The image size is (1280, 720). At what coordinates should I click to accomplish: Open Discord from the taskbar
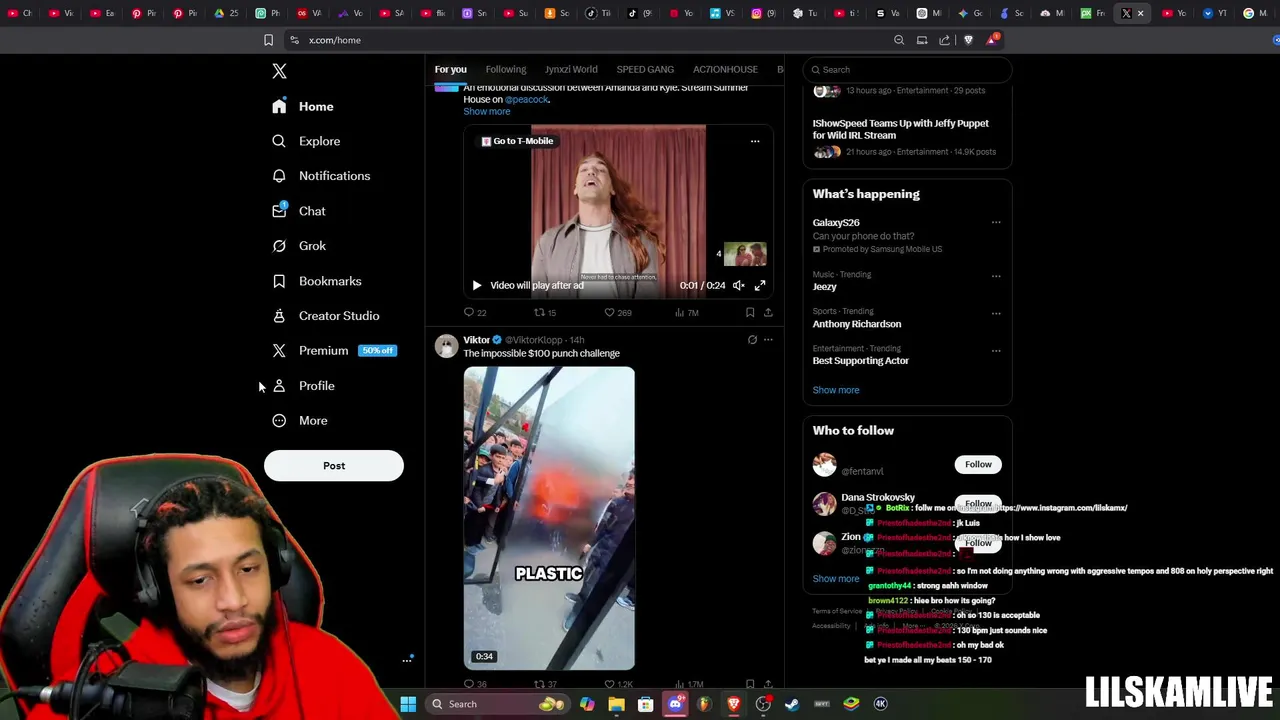click(675, 704)
